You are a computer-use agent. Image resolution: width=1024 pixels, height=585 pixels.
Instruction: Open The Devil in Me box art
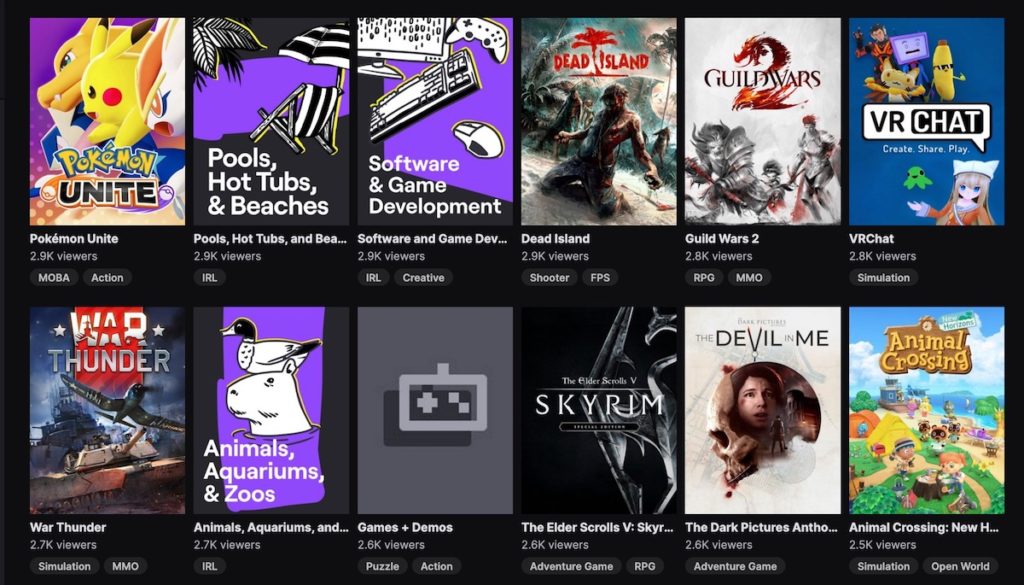[763, 411]
